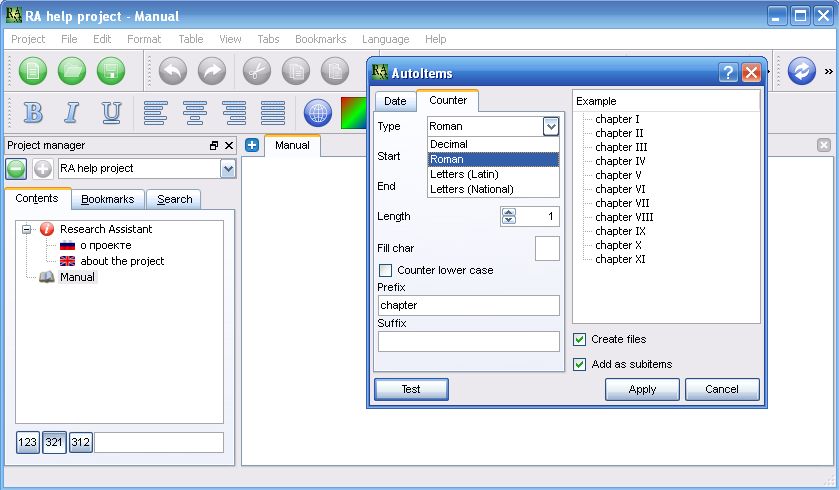The width and height of the screenshot is (839, 490).
Task: Open the RA help project combo box
Action: click(147, 169)
